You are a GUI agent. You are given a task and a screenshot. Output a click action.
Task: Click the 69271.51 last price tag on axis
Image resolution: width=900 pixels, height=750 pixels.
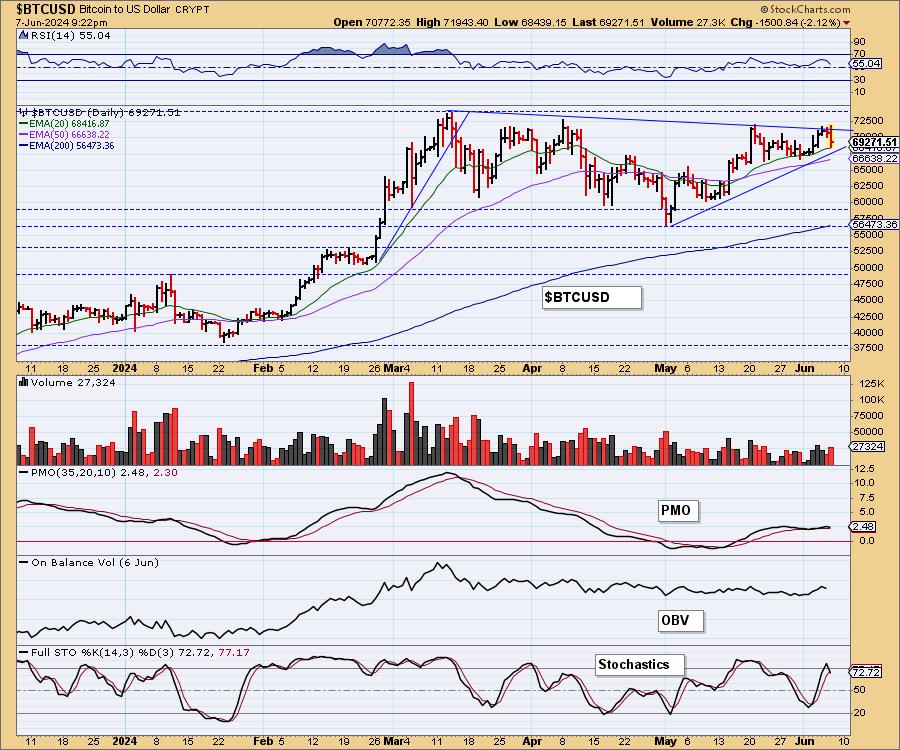coord(874,142)
